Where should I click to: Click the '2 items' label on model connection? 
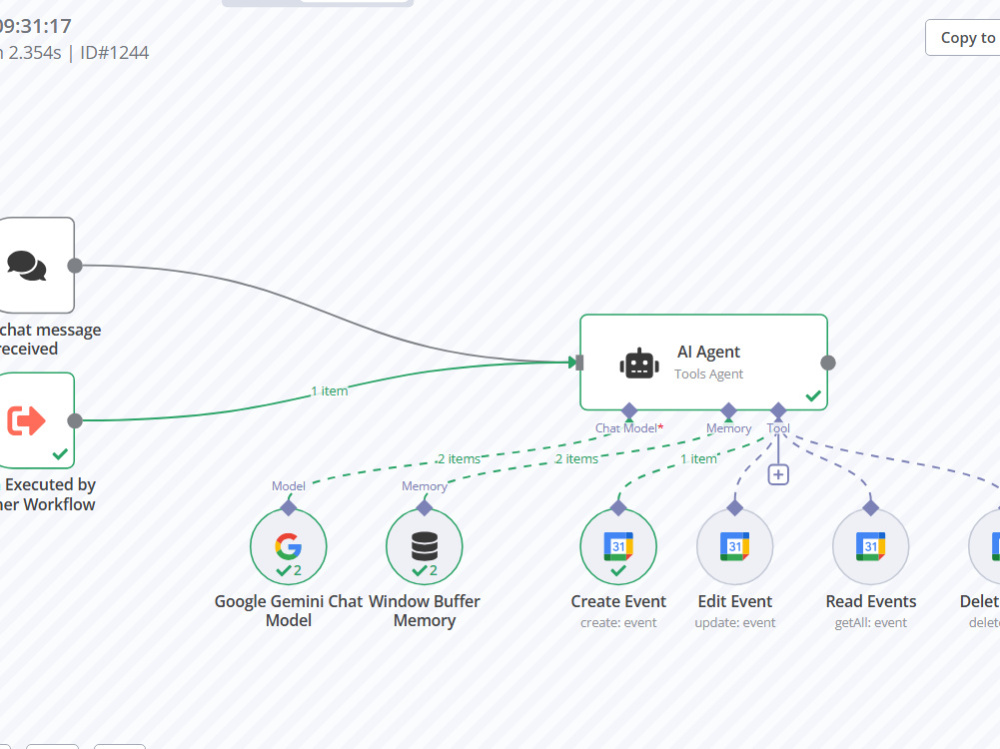click(458, 459)
